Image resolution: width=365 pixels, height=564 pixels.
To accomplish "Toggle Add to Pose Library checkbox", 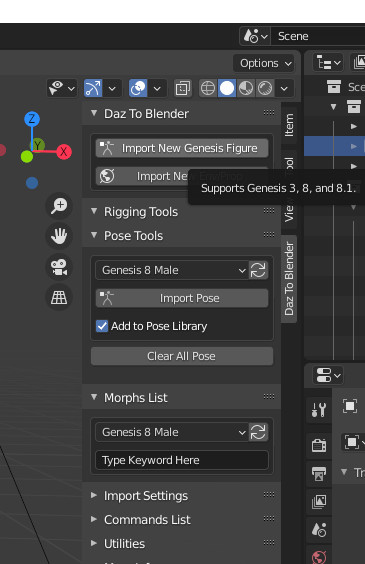I will [102, 326].
